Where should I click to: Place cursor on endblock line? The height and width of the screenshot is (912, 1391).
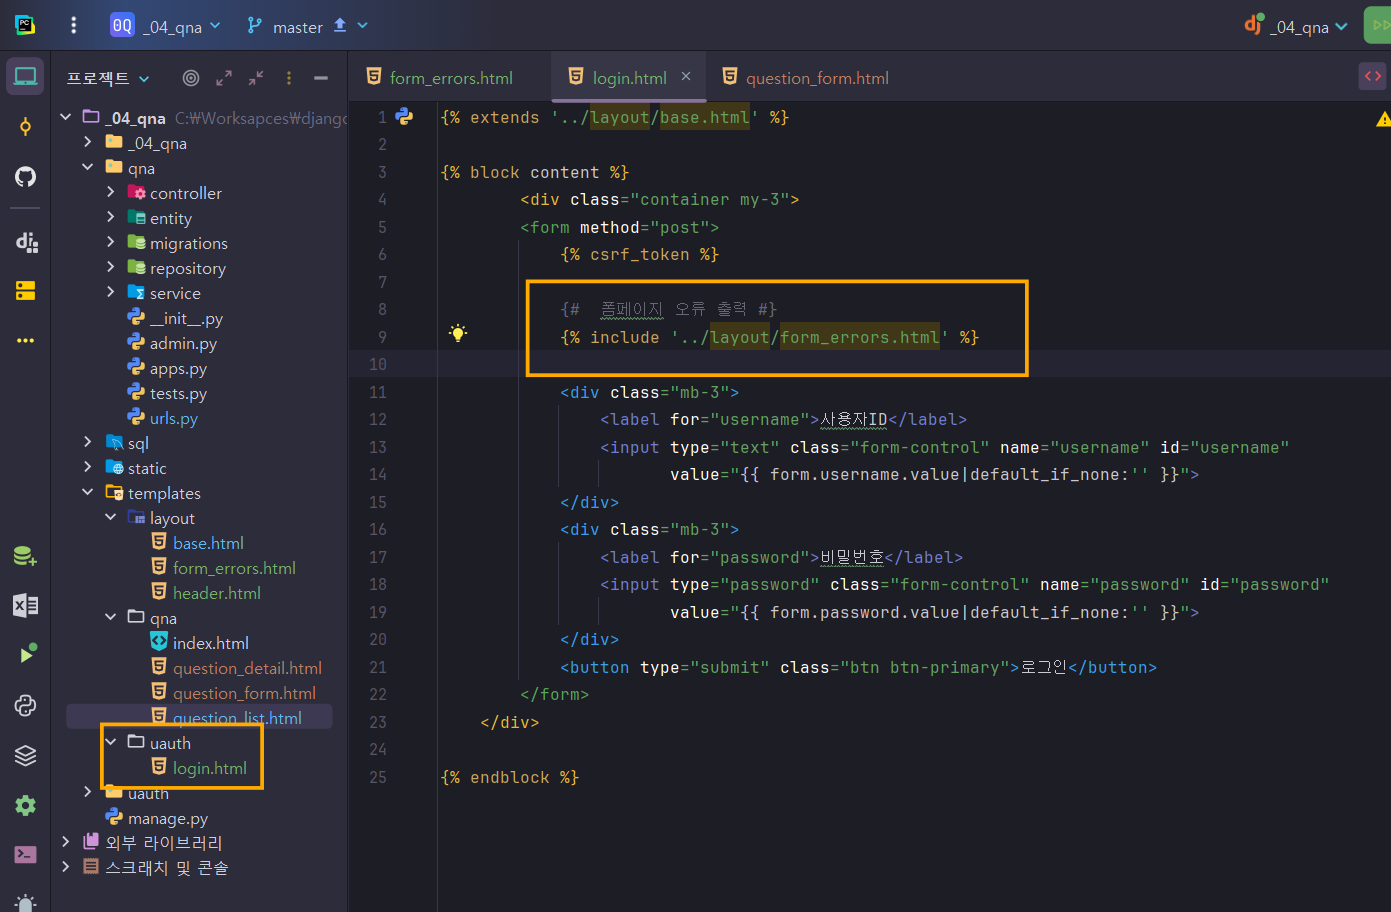tap(509, 777)
